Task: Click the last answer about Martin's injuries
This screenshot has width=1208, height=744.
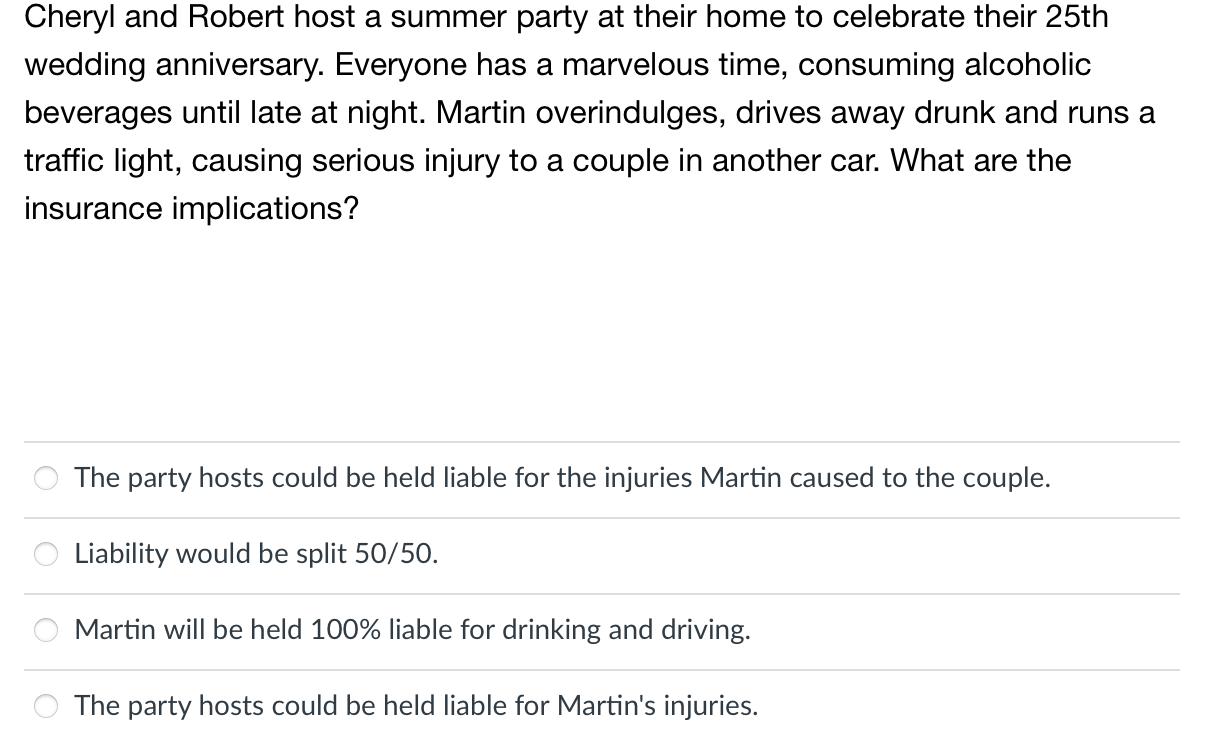Action: (416, 706)
